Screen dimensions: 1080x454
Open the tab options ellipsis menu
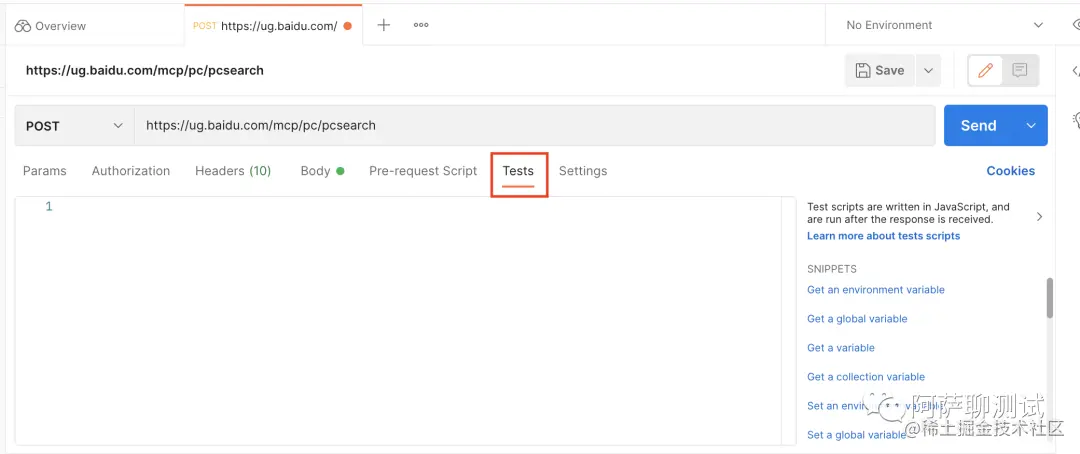click(x=421, y=25)
